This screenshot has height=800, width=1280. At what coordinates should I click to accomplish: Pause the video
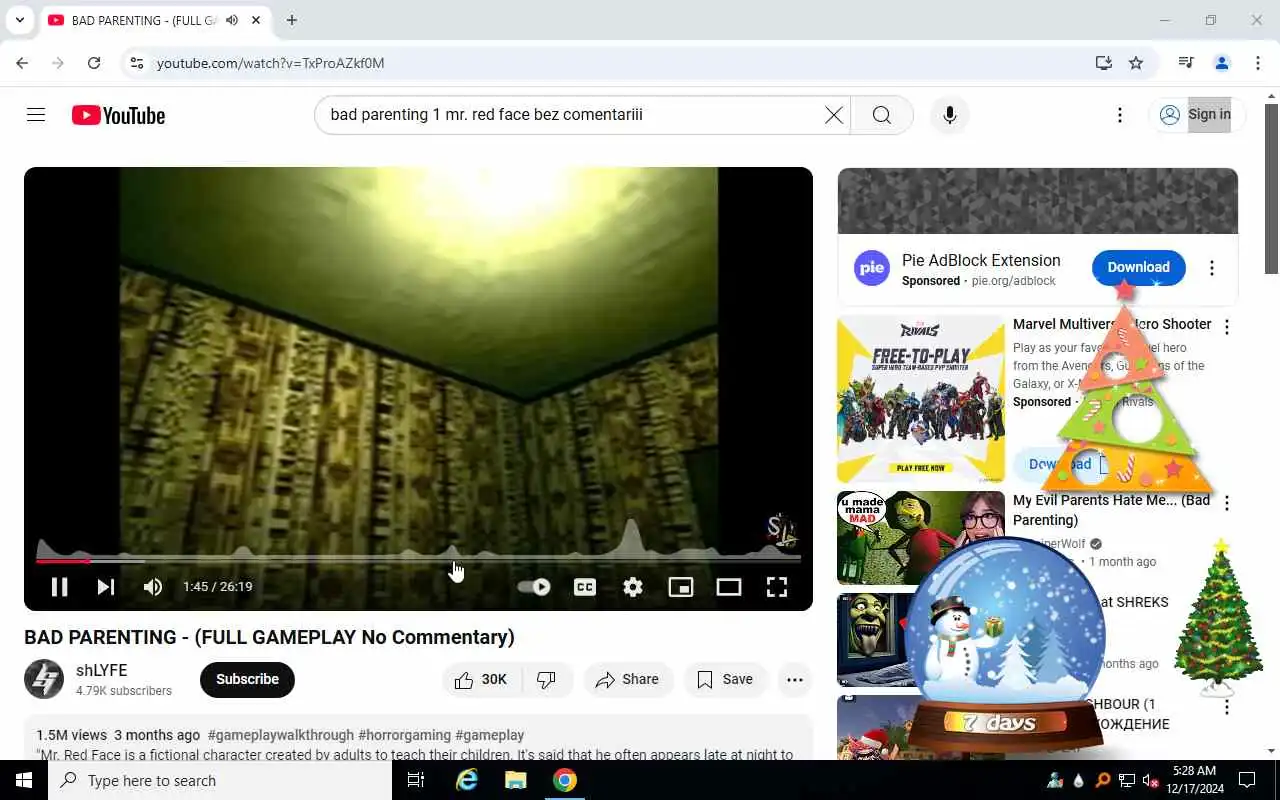click(59, 587)
